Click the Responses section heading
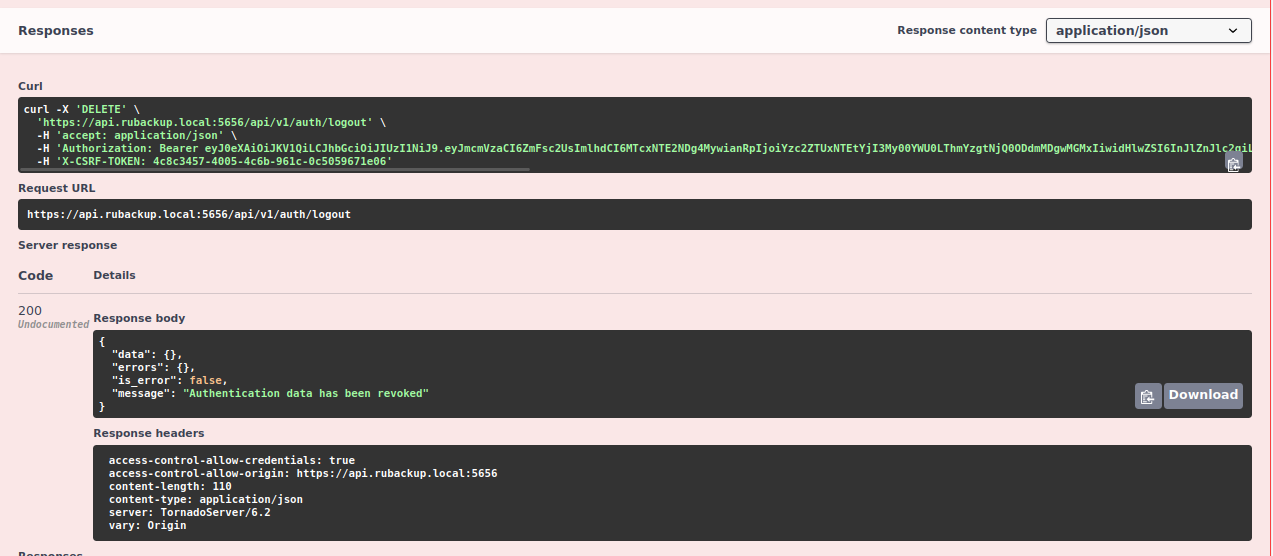Screen dimensions: 1273x556 tap(56, 31)
